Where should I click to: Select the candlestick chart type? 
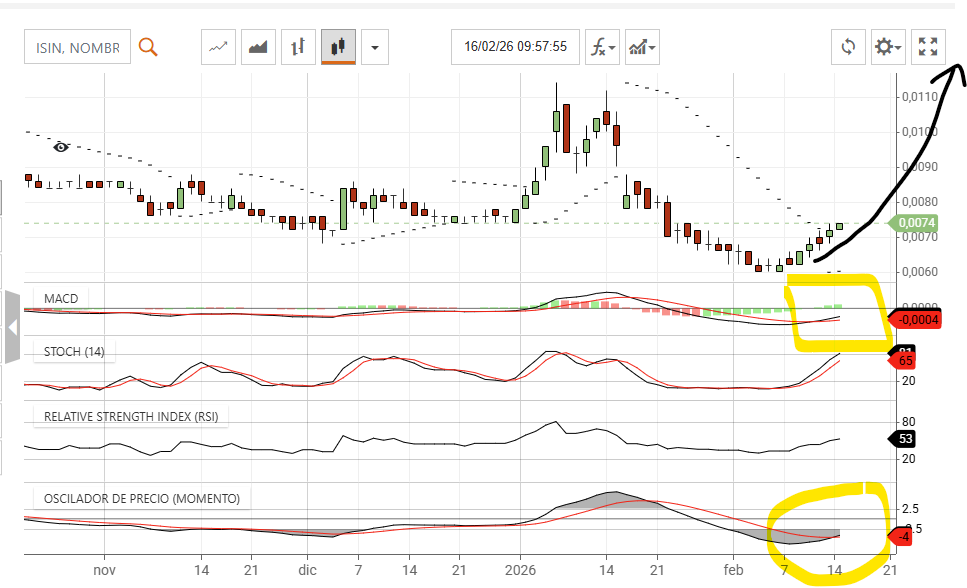[x=338, y=47]
